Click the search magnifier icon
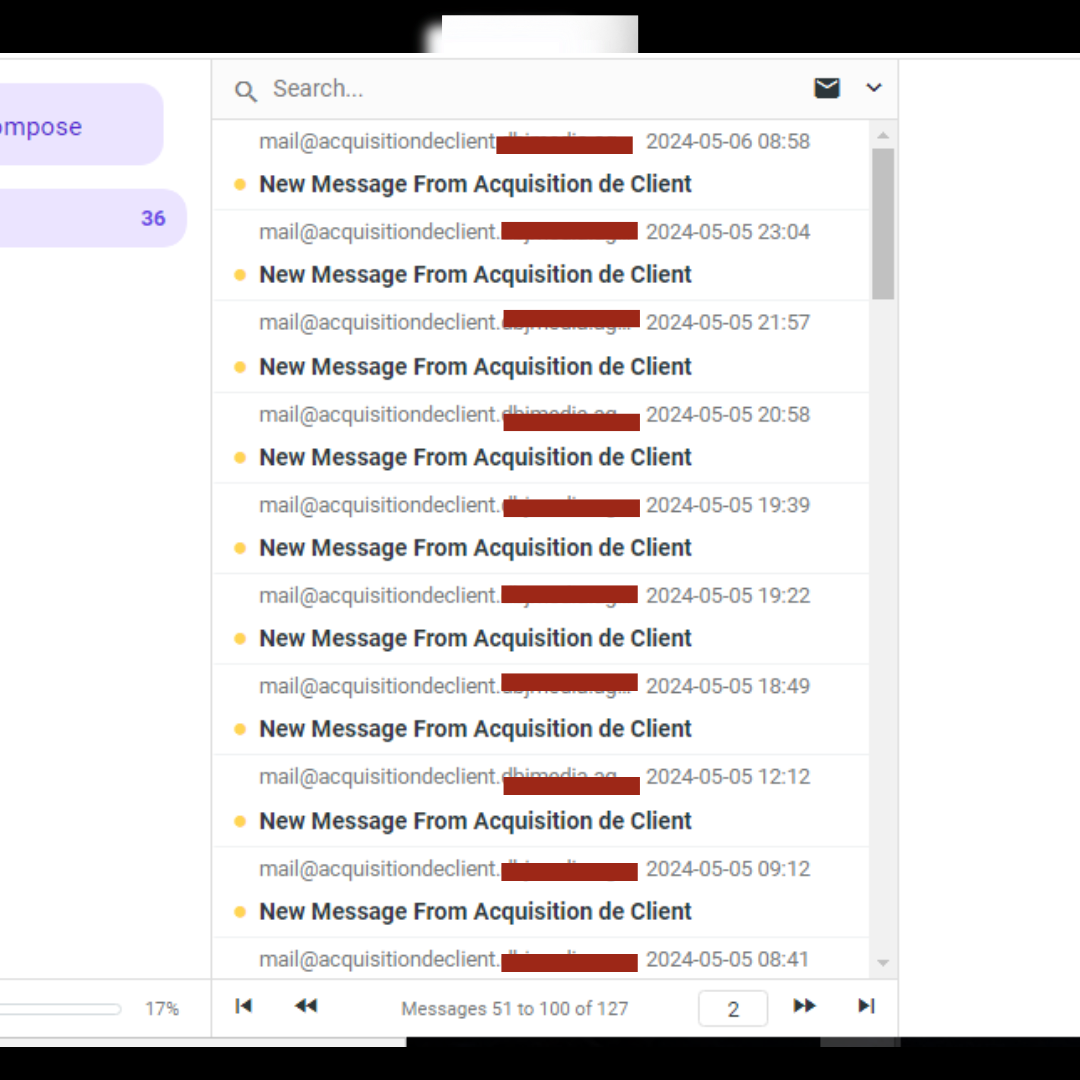 [245, 91]
